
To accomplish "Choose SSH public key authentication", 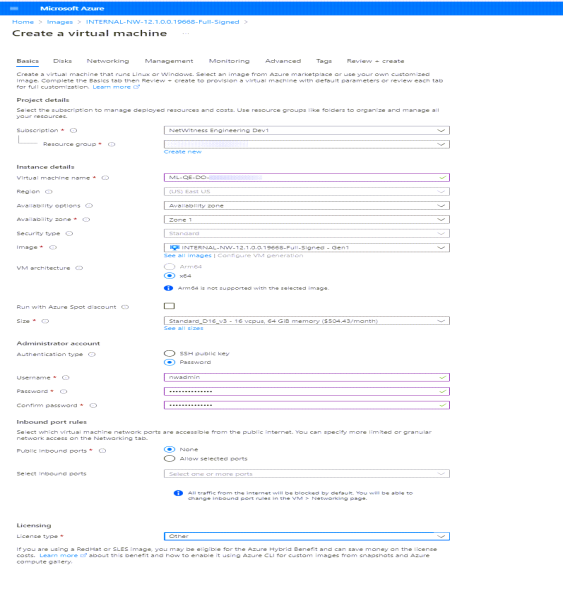I will (x=170, y=353).
